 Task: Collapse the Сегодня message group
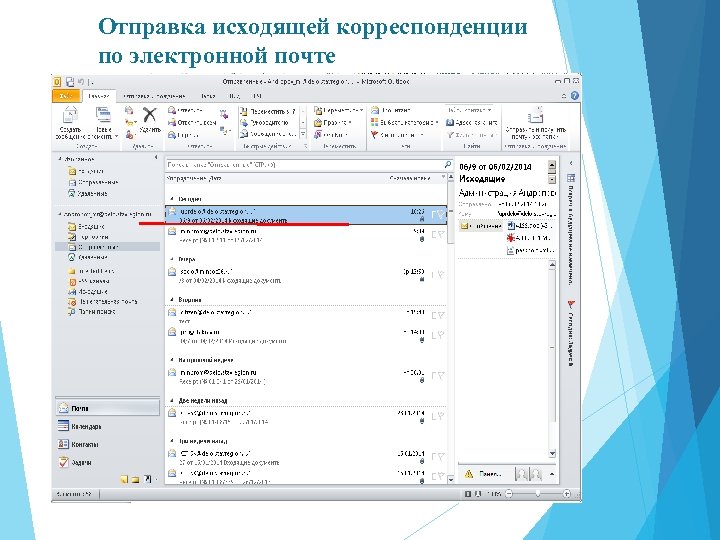(172, 199)
